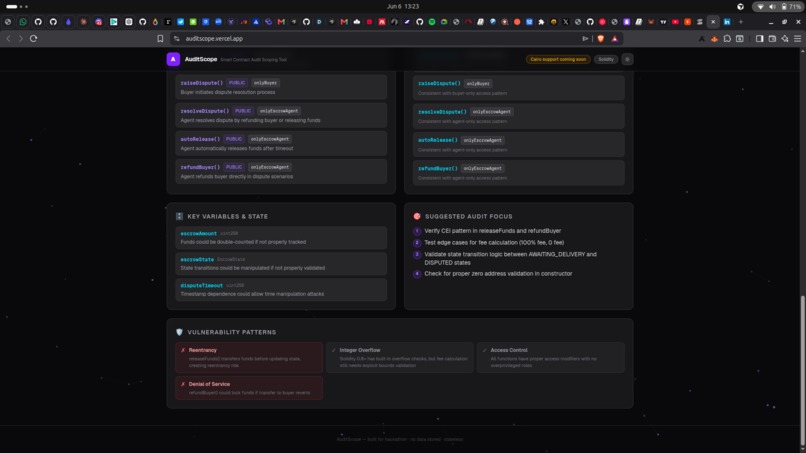
Task: Click the page vertical scrollbar thumb
Action: point(802,370)
